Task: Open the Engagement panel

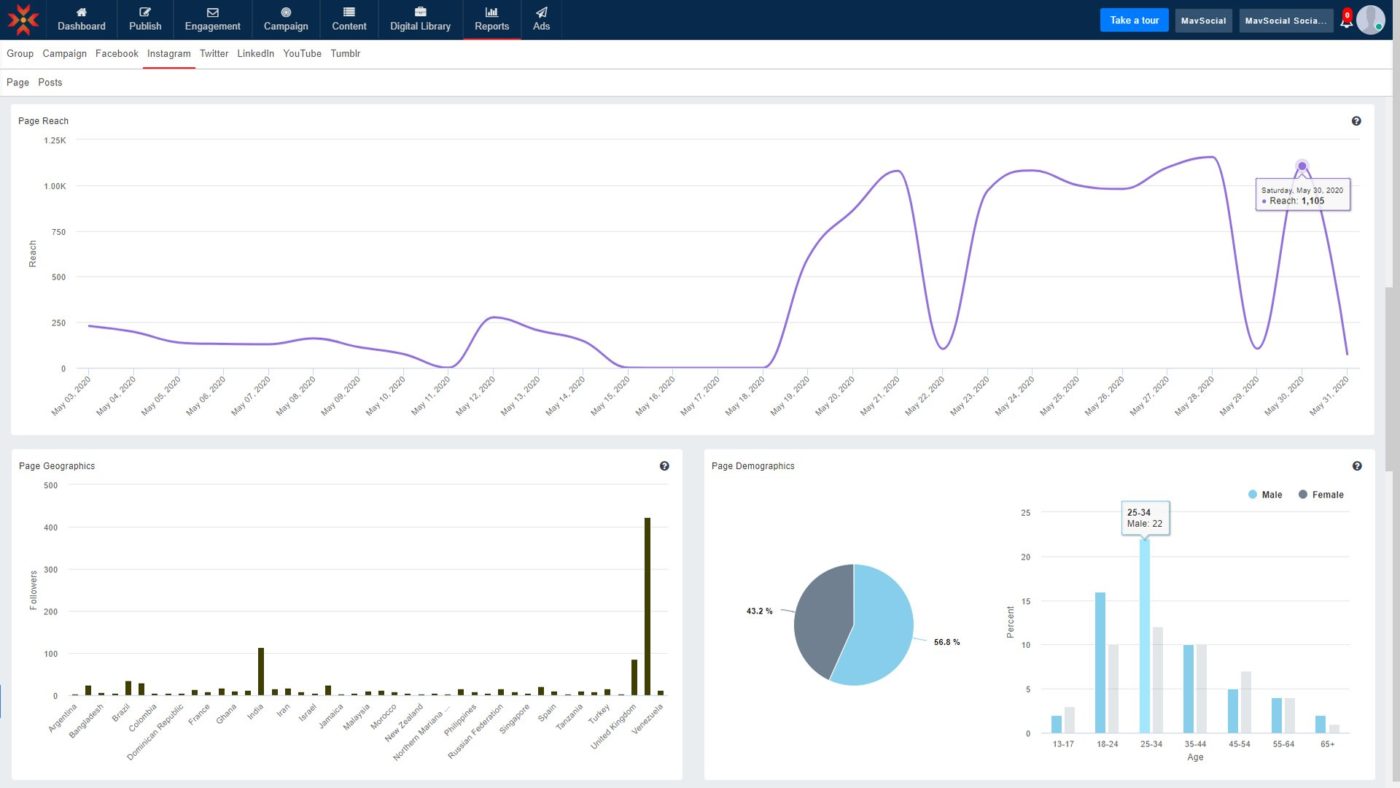Action: pyautogui.click(x=212, y=20)
